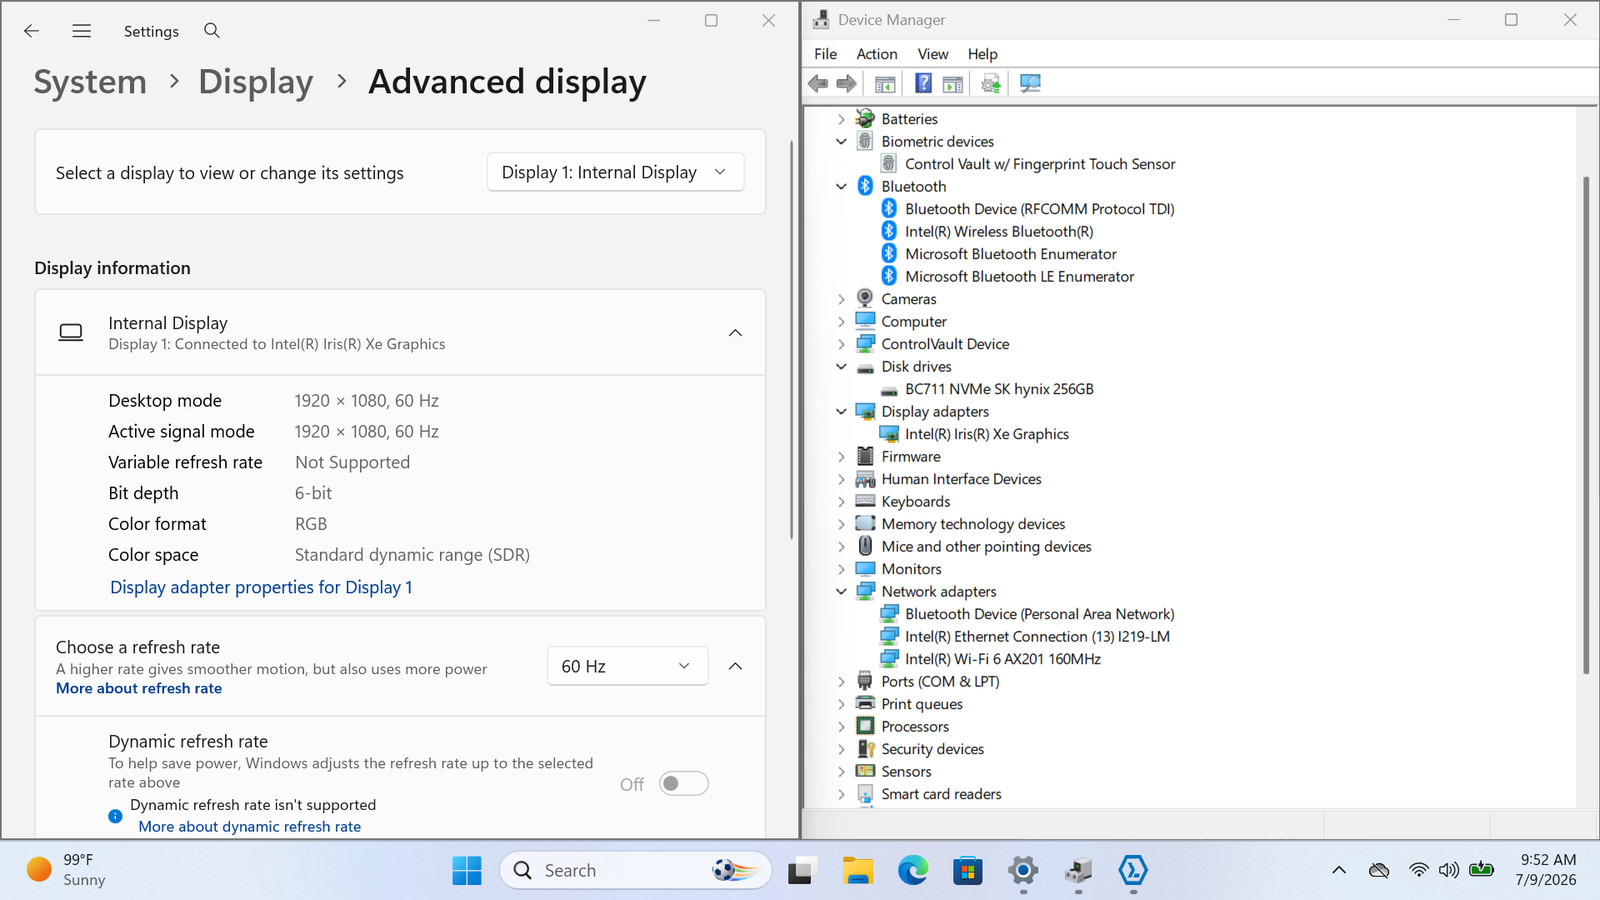The width and height of the screenshot is (1600, 900).
Task: Open the 60 Hz refresh rate dropdown
Action: tap(627, 666)
